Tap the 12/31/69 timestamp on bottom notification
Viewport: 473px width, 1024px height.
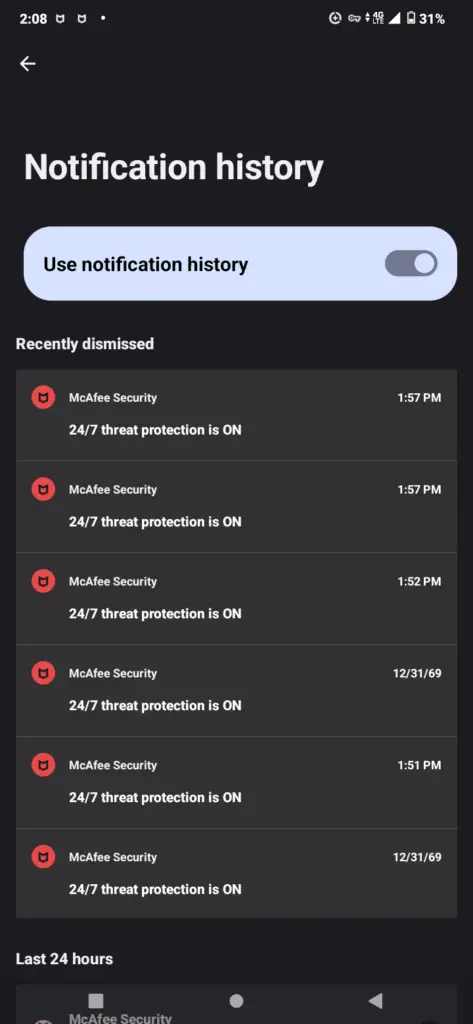tap(417, 857)
